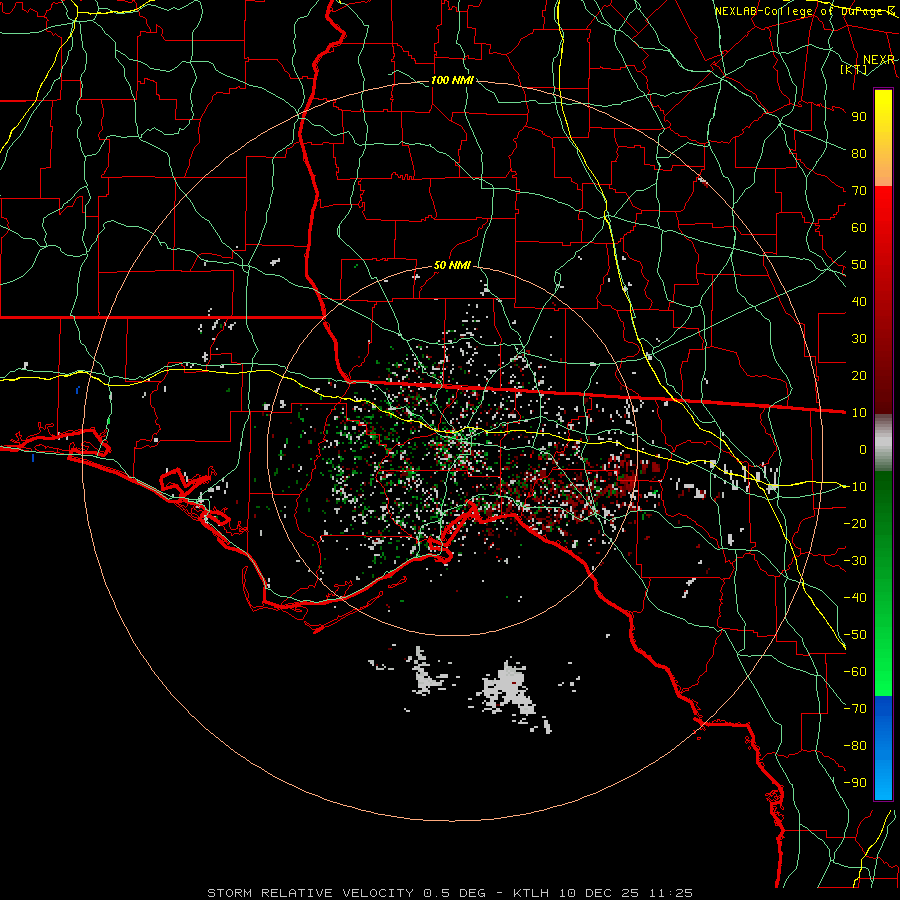Click the -40 value on velocity scale
Viewport: 900px width, 900px height.
click(855, 598)
